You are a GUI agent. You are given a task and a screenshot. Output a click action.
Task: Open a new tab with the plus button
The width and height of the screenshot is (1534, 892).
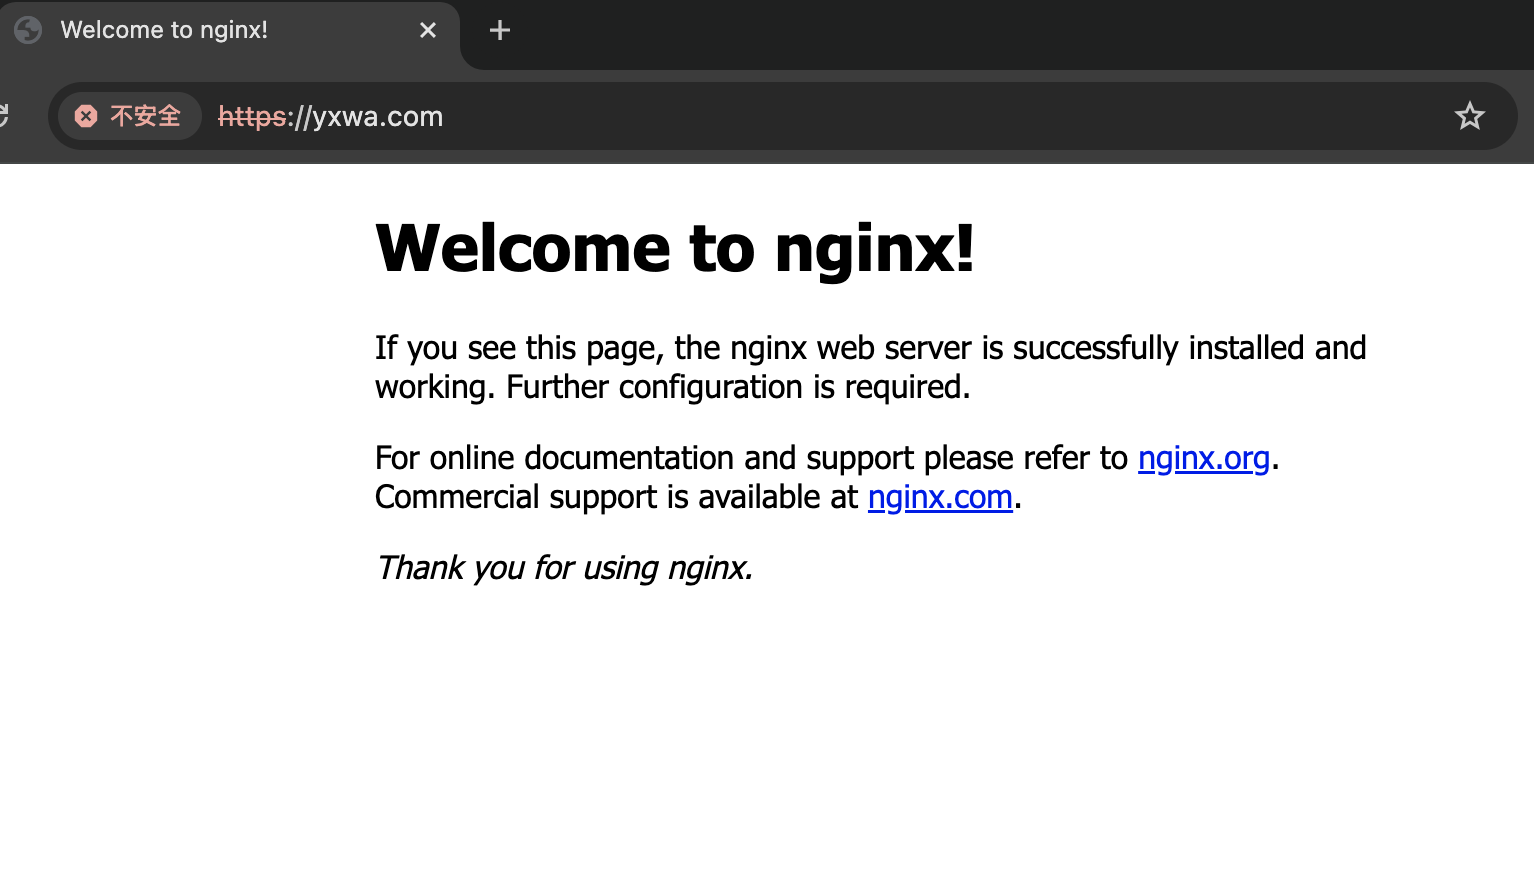coord(500,31)
